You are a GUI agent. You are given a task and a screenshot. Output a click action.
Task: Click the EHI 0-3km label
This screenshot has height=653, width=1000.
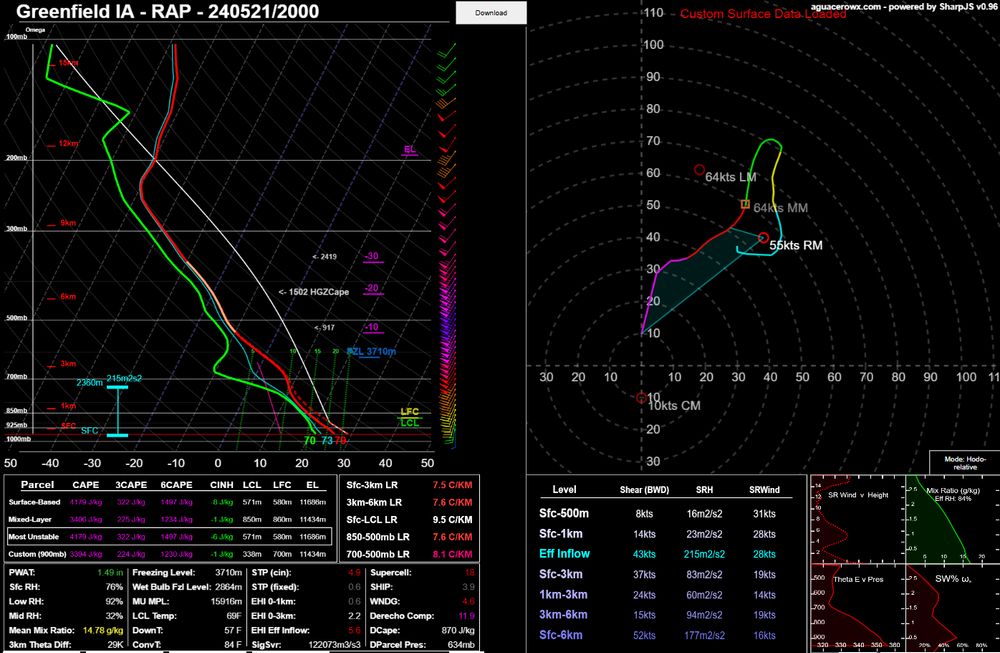[273, 616]
